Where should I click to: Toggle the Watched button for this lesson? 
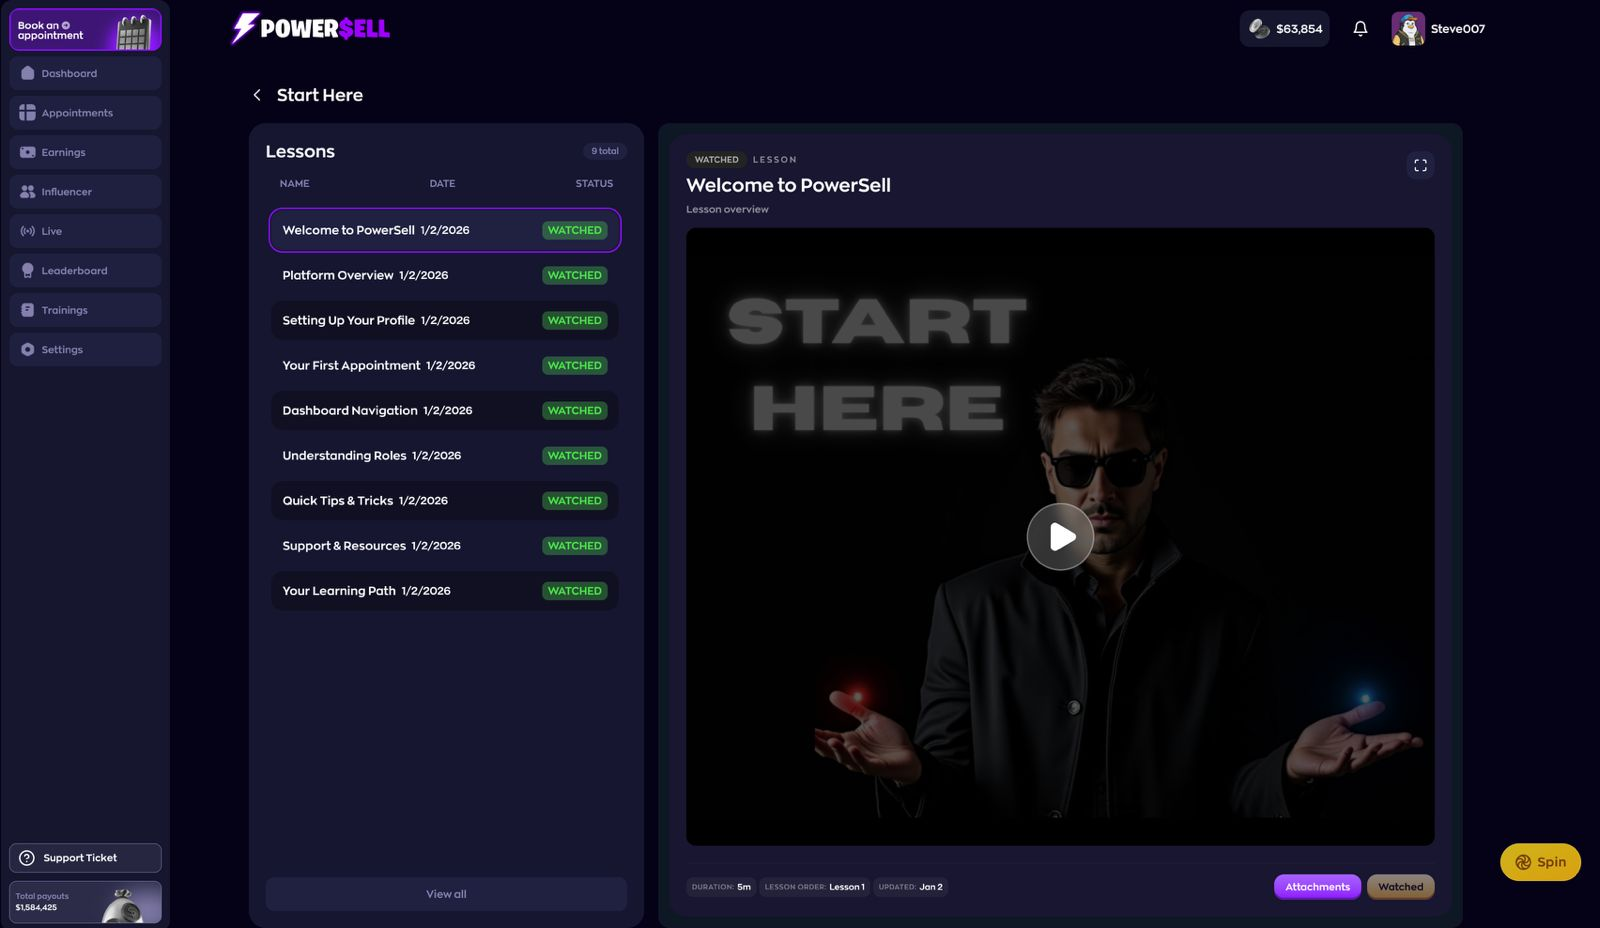(x=1400, y=887)
